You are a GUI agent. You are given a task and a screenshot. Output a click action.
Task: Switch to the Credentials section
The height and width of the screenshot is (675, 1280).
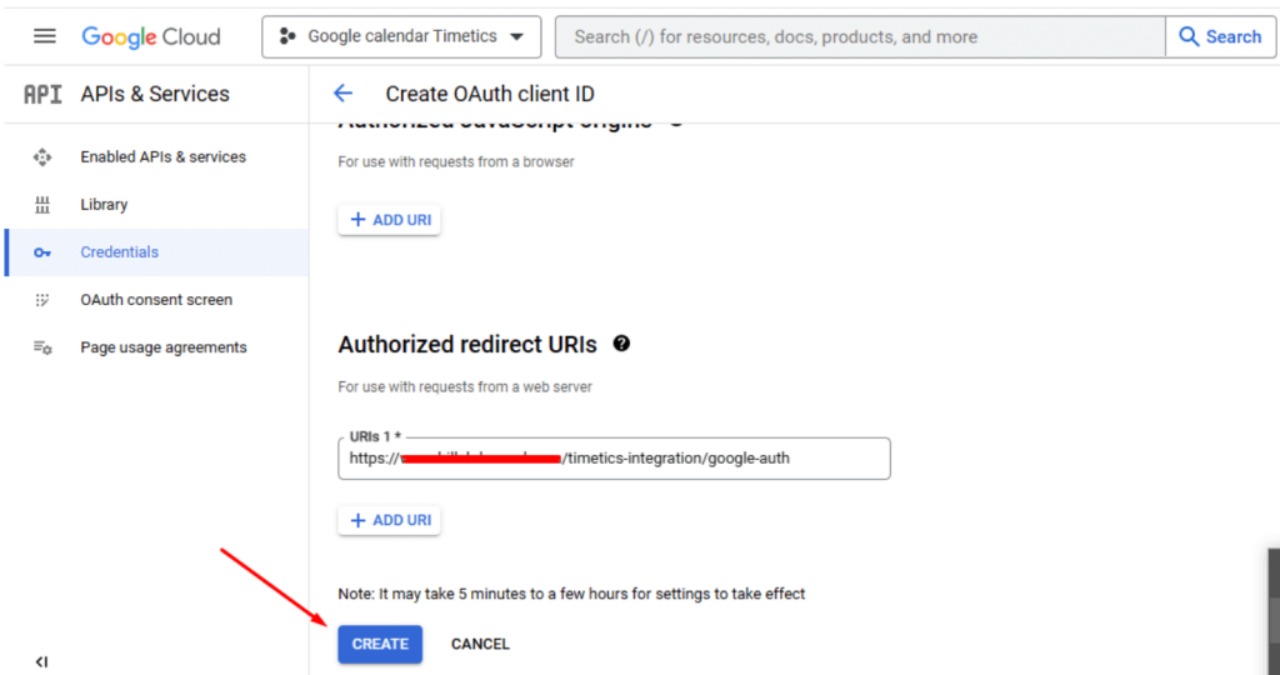click(x=119, y=252)
